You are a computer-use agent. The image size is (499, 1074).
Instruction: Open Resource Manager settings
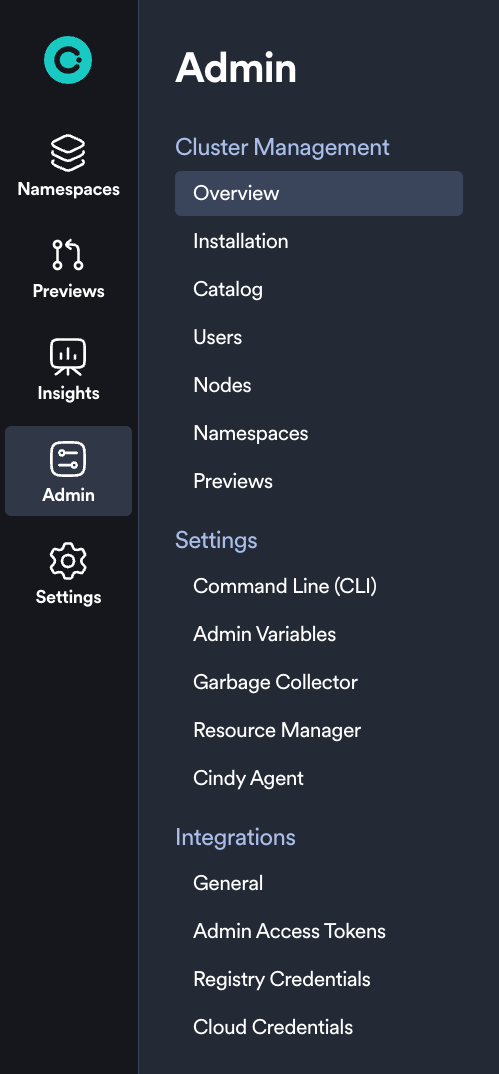point(277,730)
